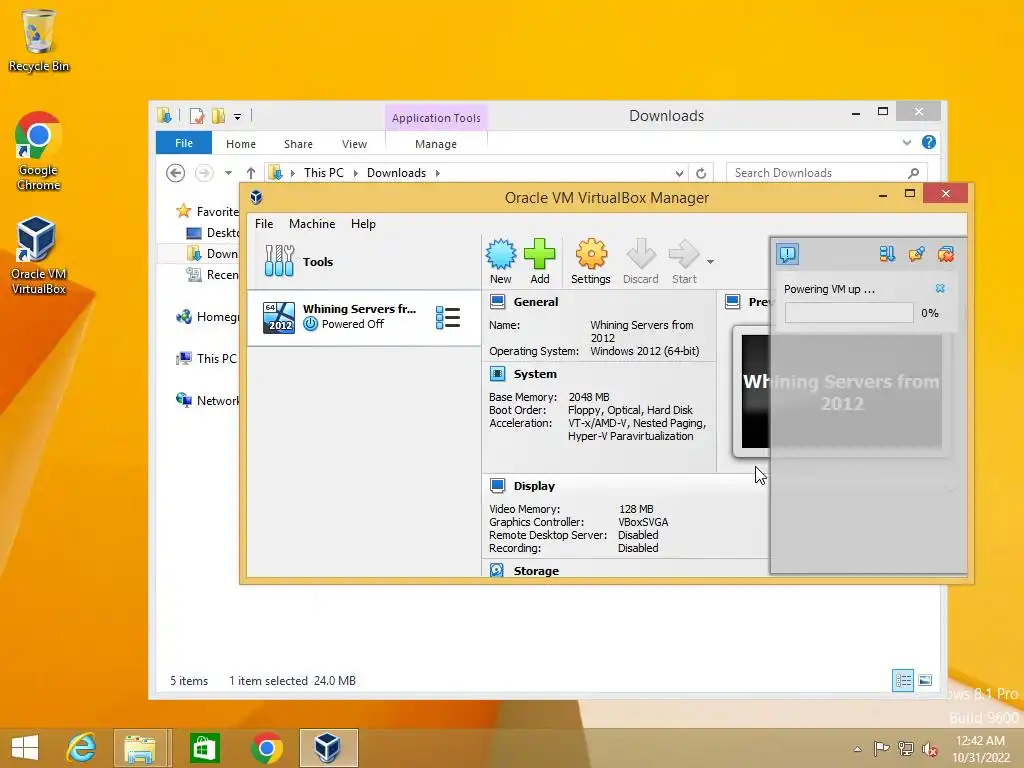Click the New virtual machine icon

click(501, 261)
